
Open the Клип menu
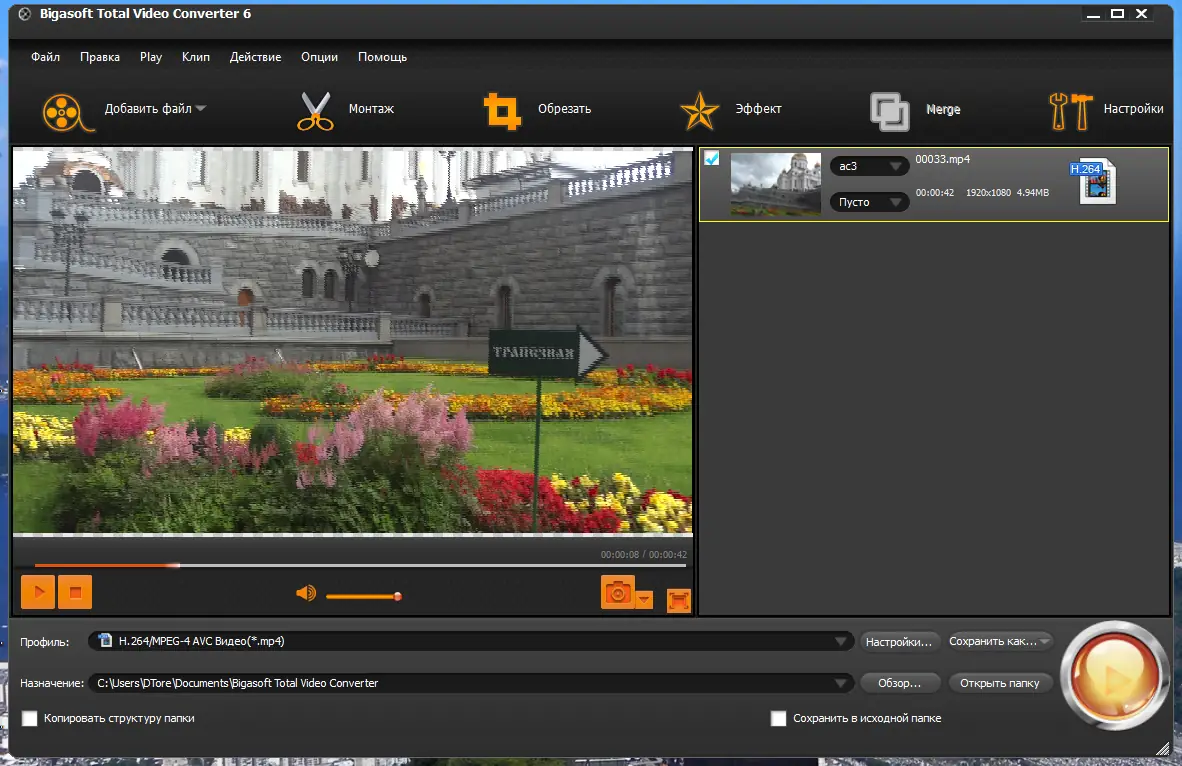tap(196, 57)
